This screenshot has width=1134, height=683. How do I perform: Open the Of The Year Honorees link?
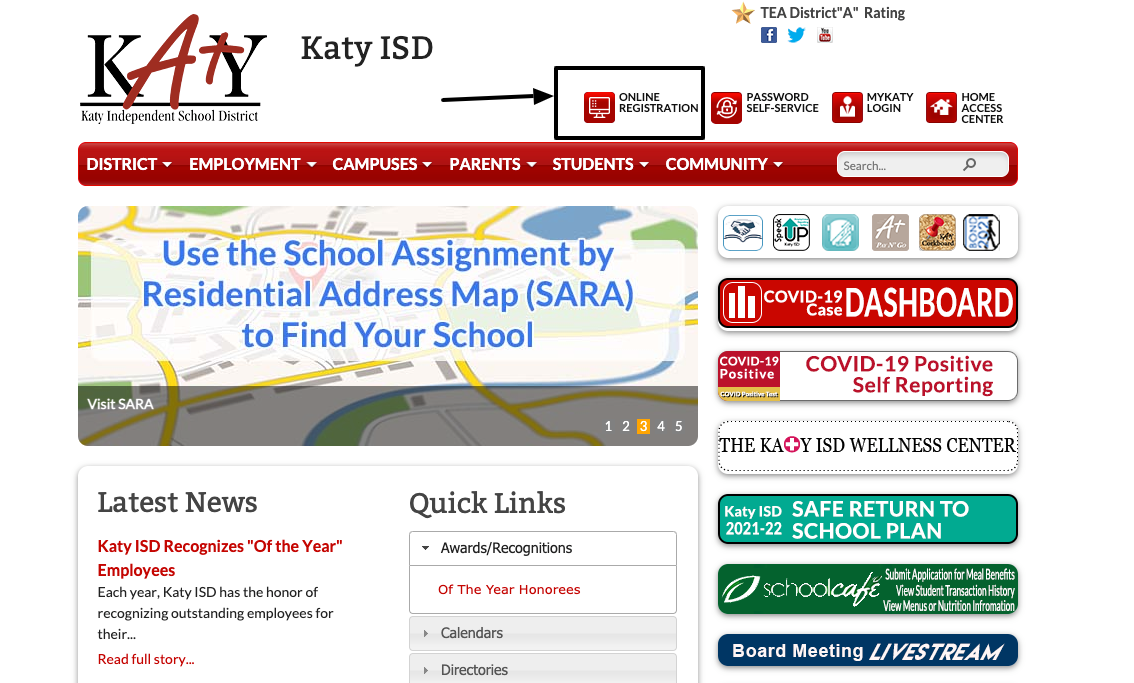[509, 590]
